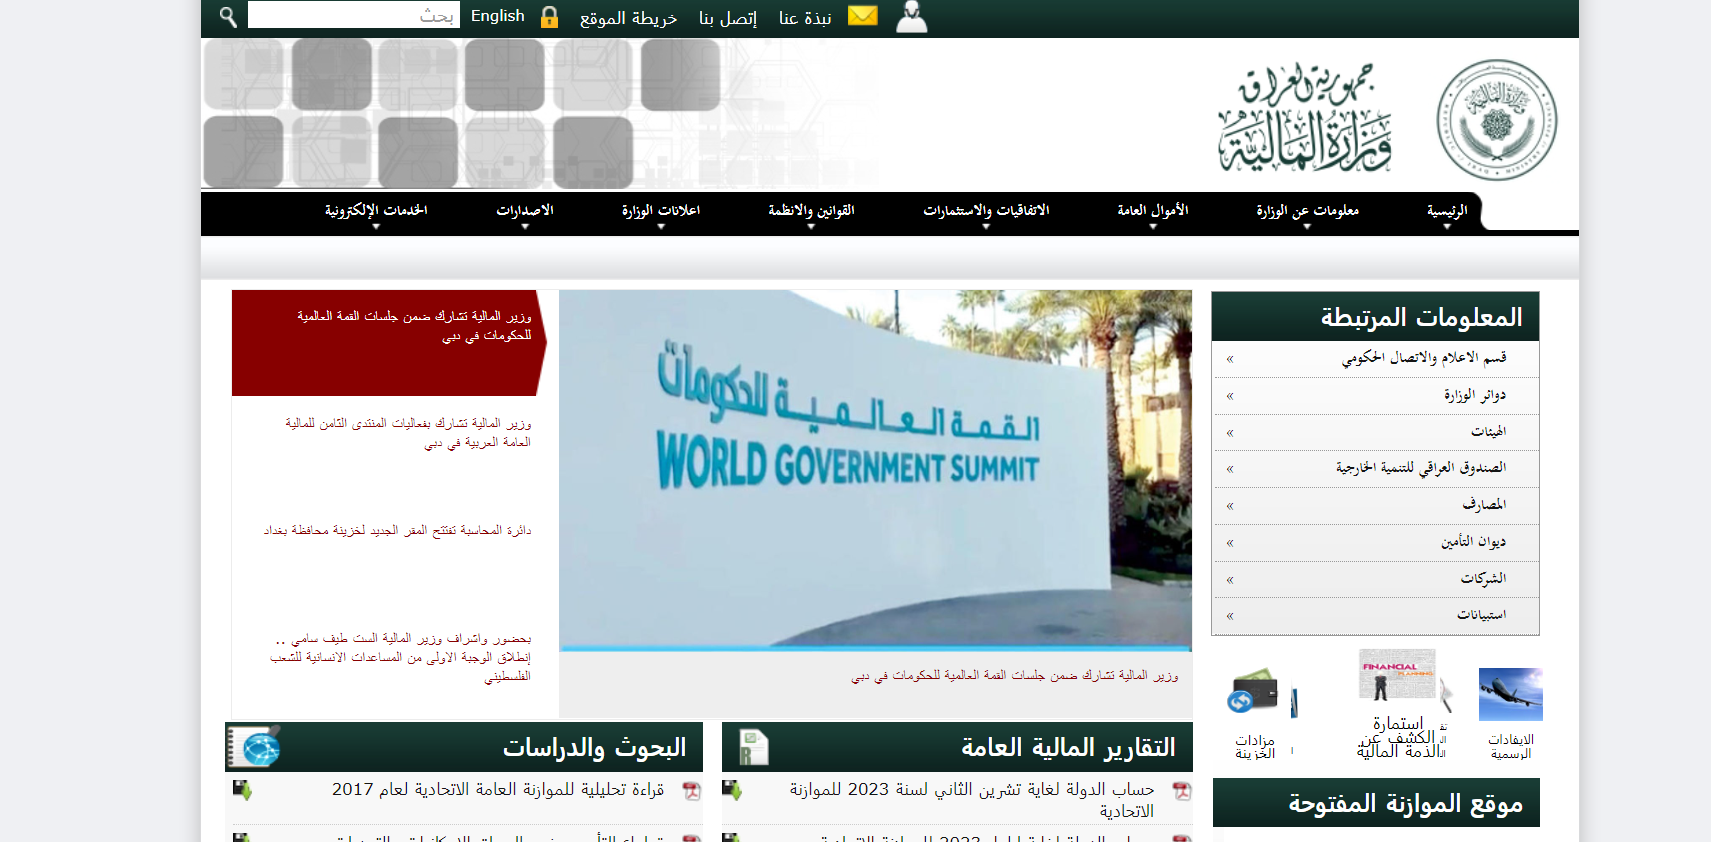
Task: Click chevron beside المصارف
Action: [1230, 506]
